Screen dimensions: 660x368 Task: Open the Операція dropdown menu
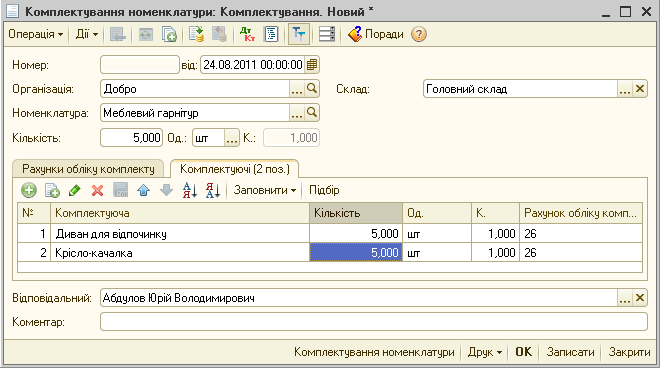tap(36, 34)
